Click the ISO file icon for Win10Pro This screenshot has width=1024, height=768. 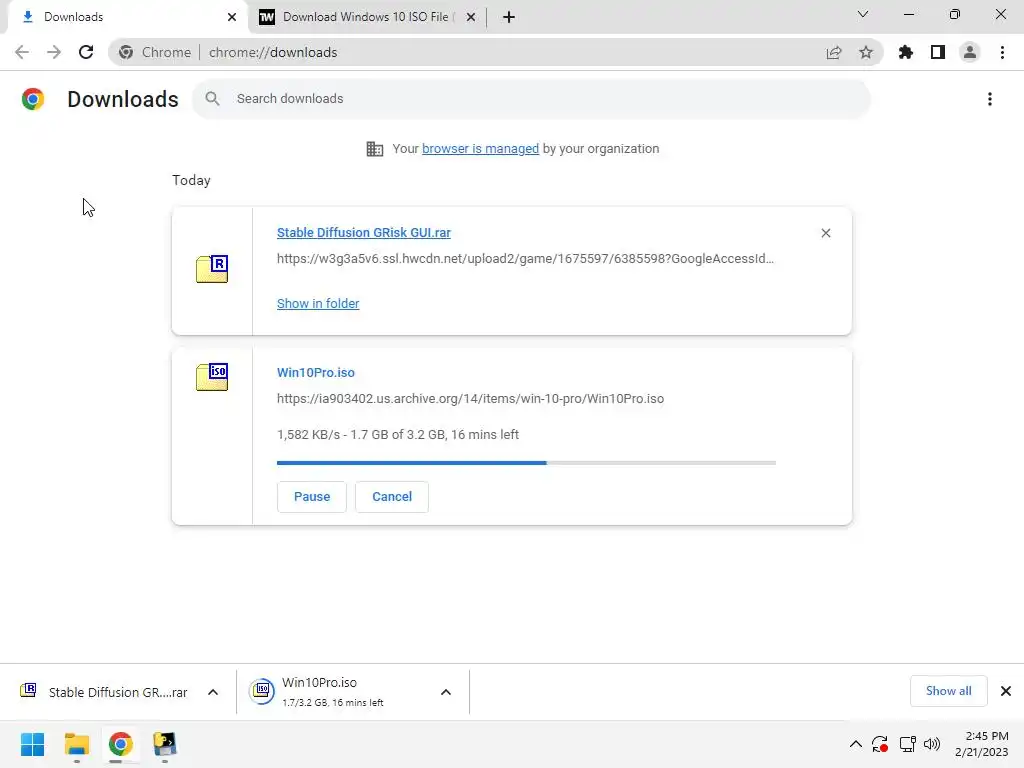[x=212, y=377]
